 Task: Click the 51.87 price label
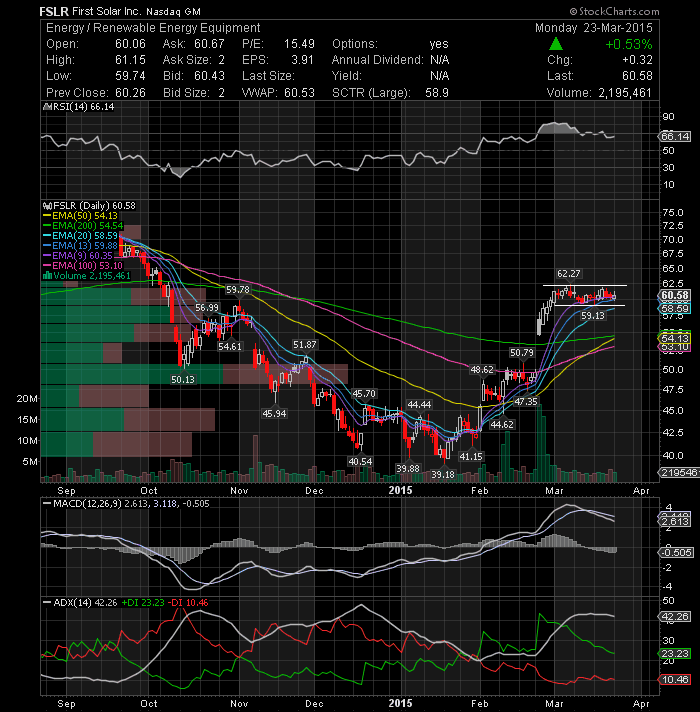point(304,345)
